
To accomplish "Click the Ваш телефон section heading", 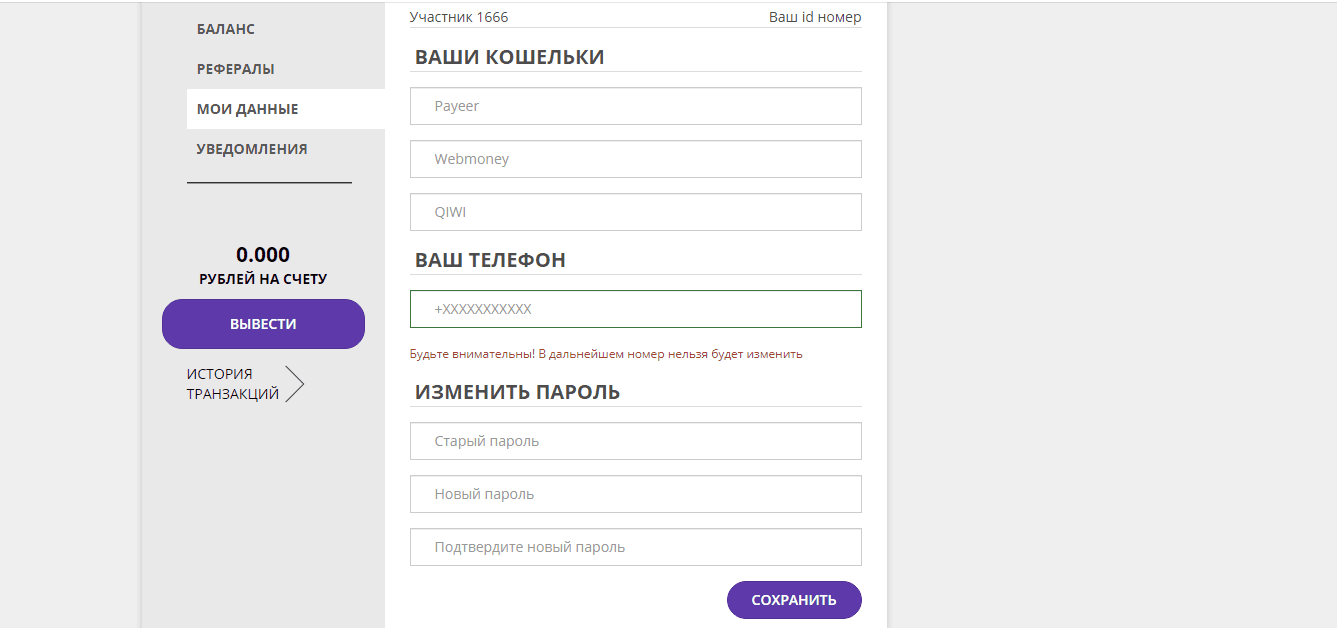I will tap(489, 259).
